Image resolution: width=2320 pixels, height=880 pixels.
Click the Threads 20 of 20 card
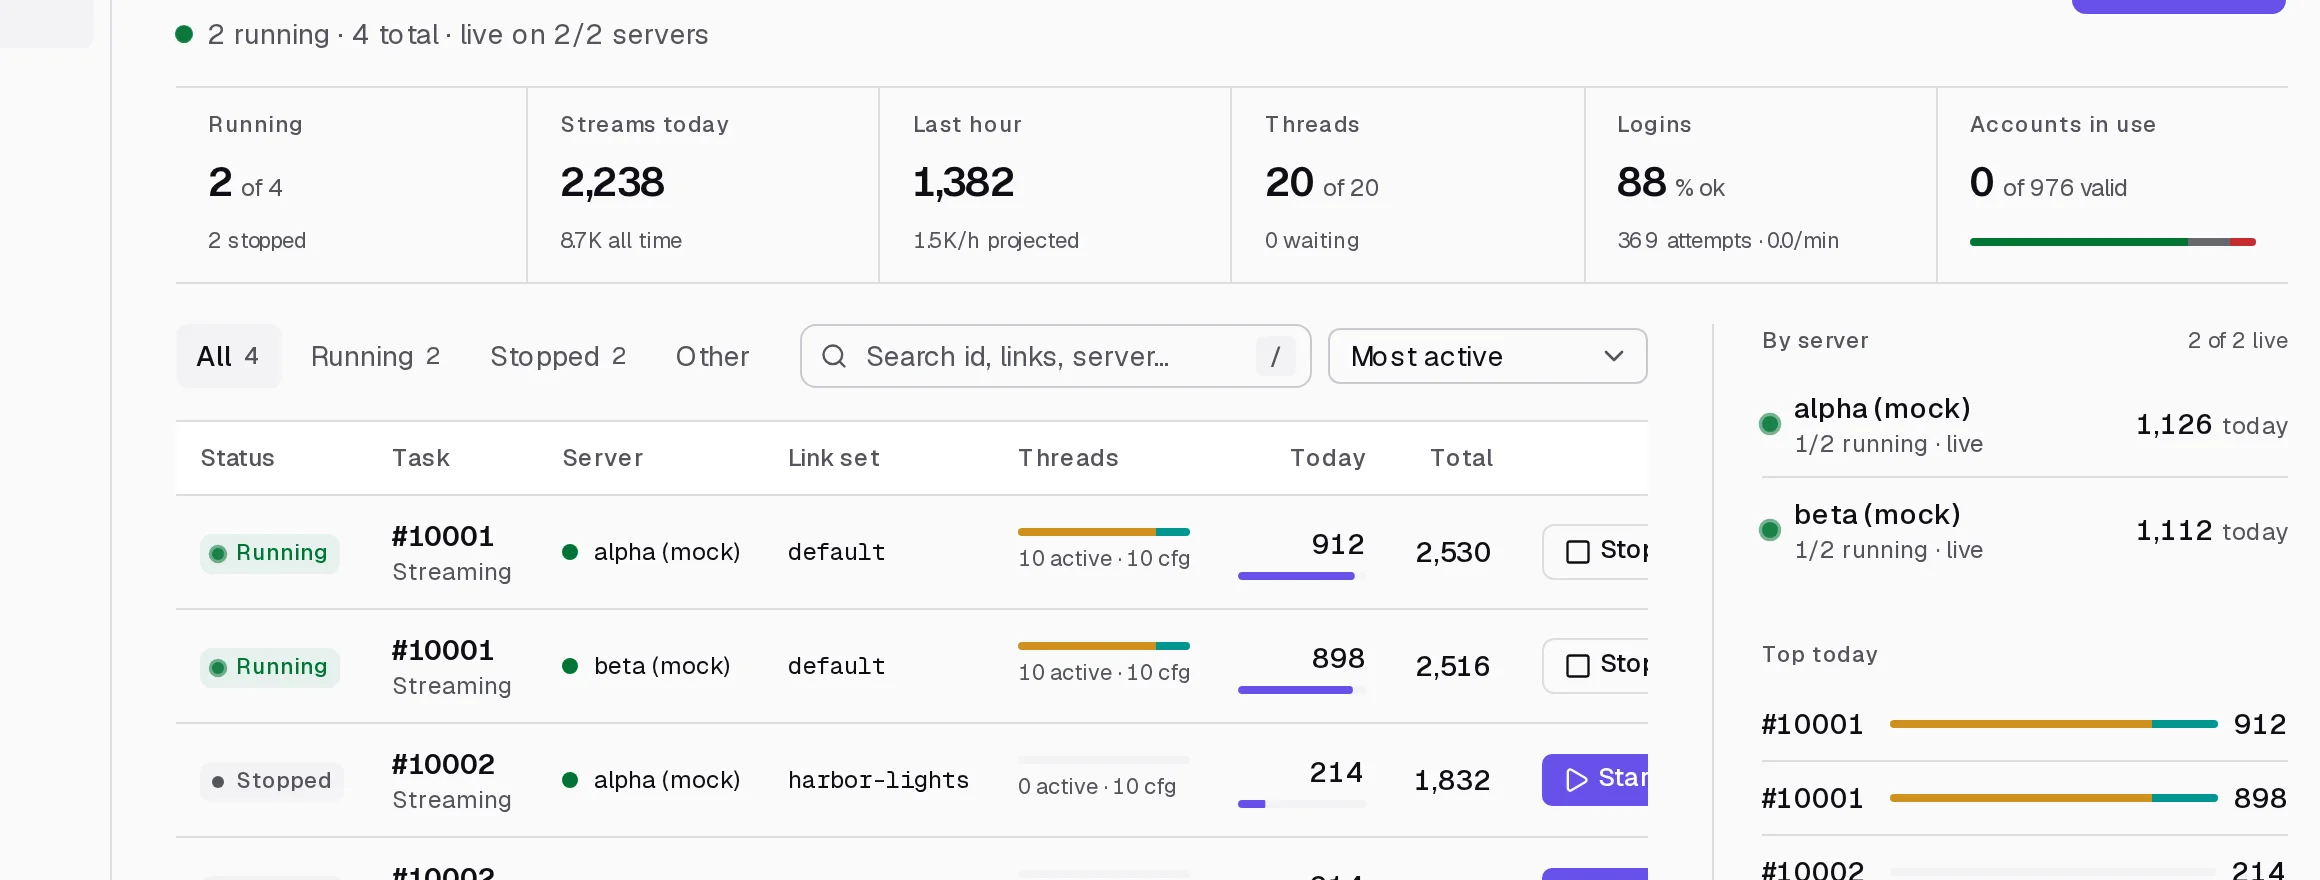[x=1408, y=185]
